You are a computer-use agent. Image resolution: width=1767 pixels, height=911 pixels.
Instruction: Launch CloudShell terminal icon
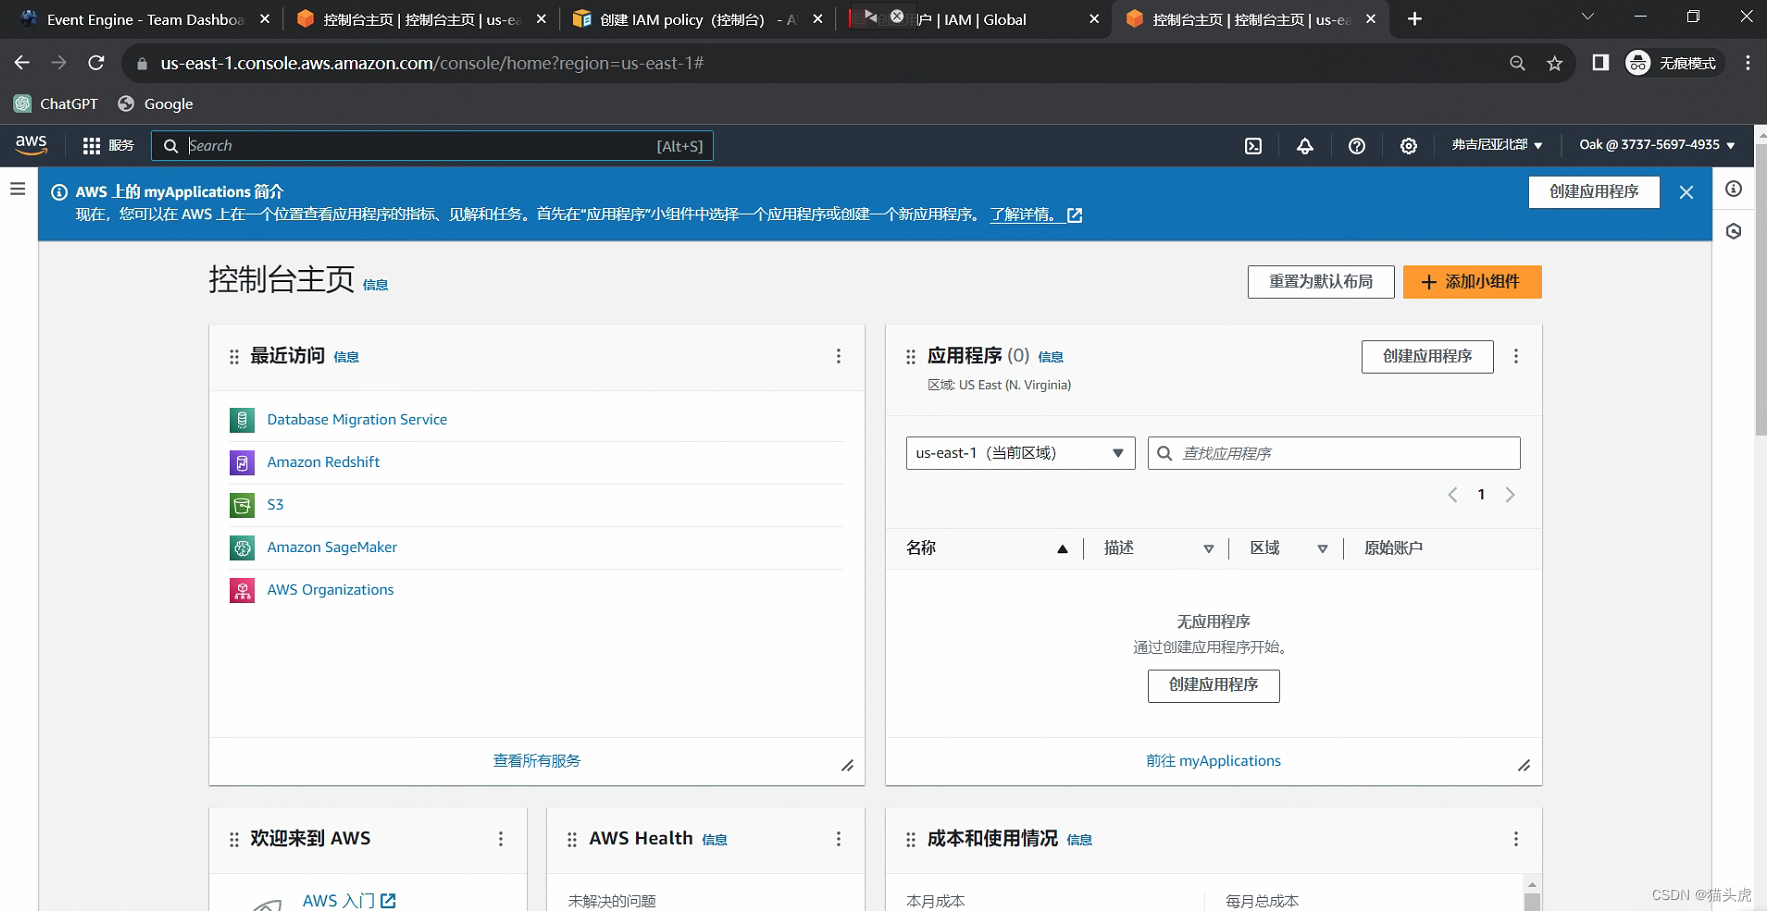click(1253, 146)
